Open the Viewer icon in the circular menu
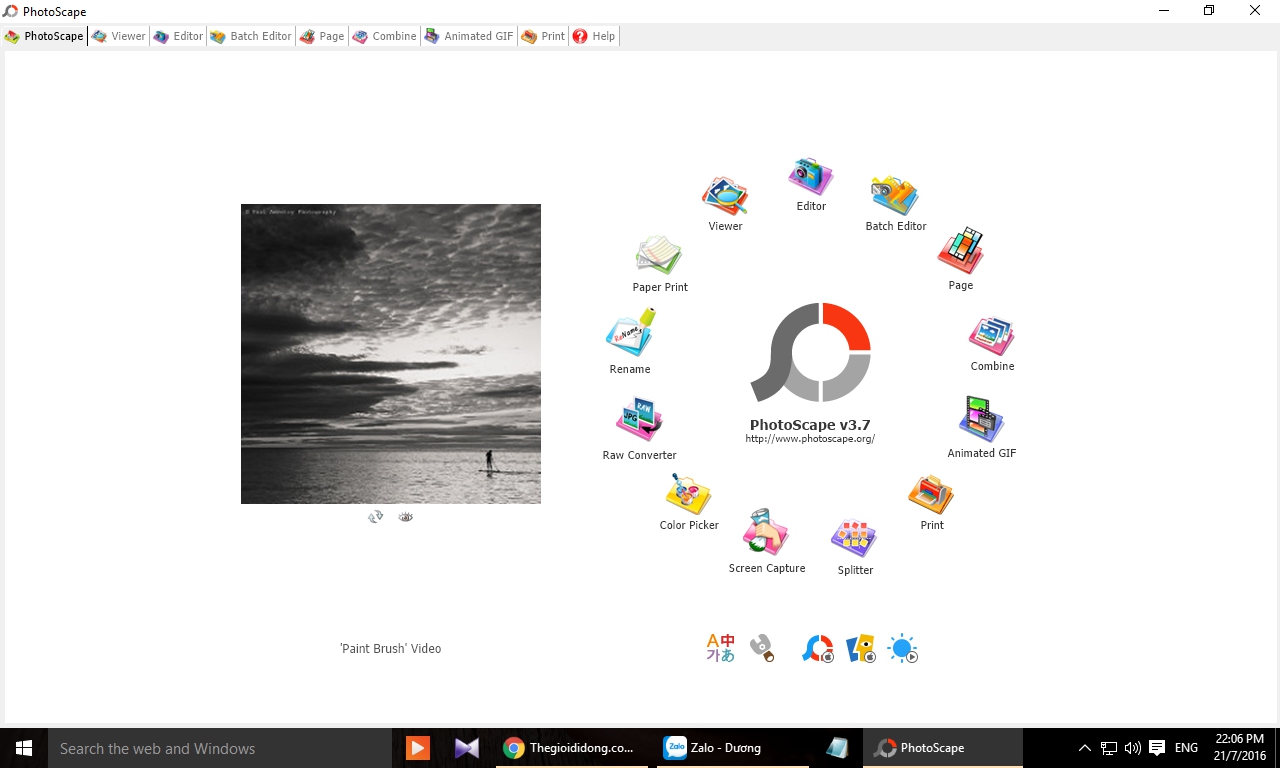This screenshot has width=1280, height=768. click(725, 197)
